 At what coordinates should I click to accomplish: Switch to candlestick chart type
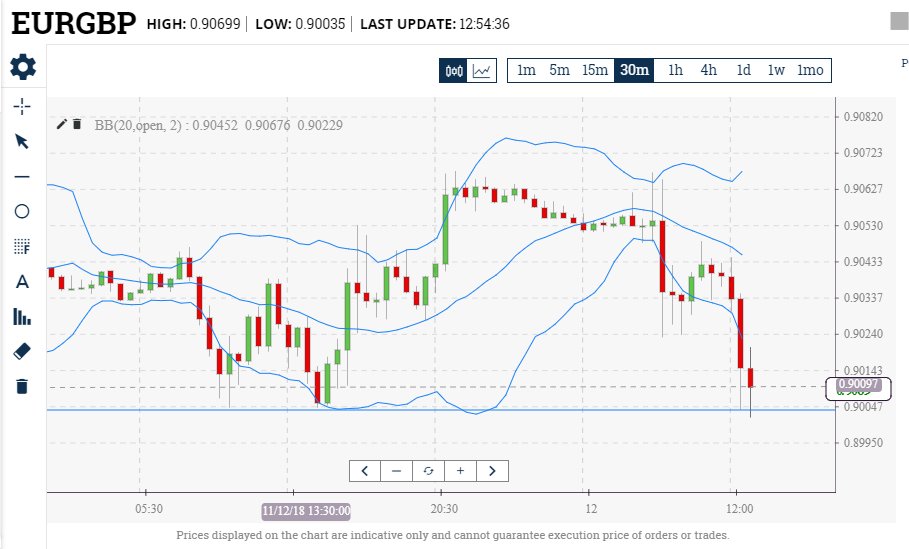click(x=453, y=71)
